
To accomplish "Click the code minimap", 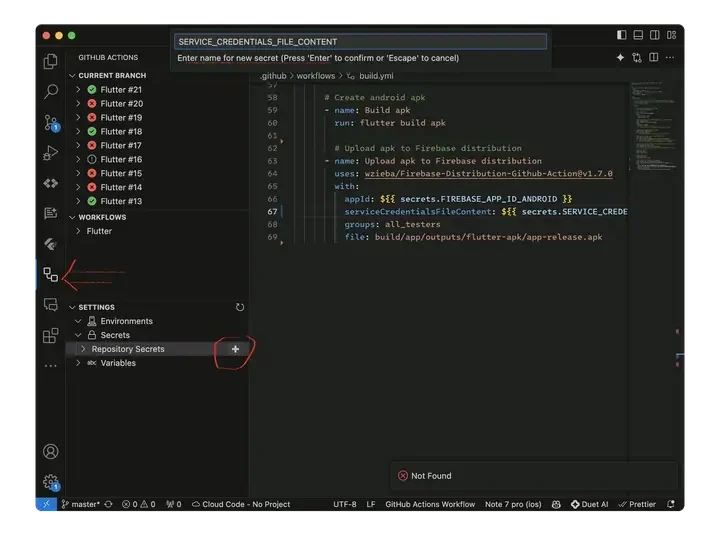I will [652, 126].
